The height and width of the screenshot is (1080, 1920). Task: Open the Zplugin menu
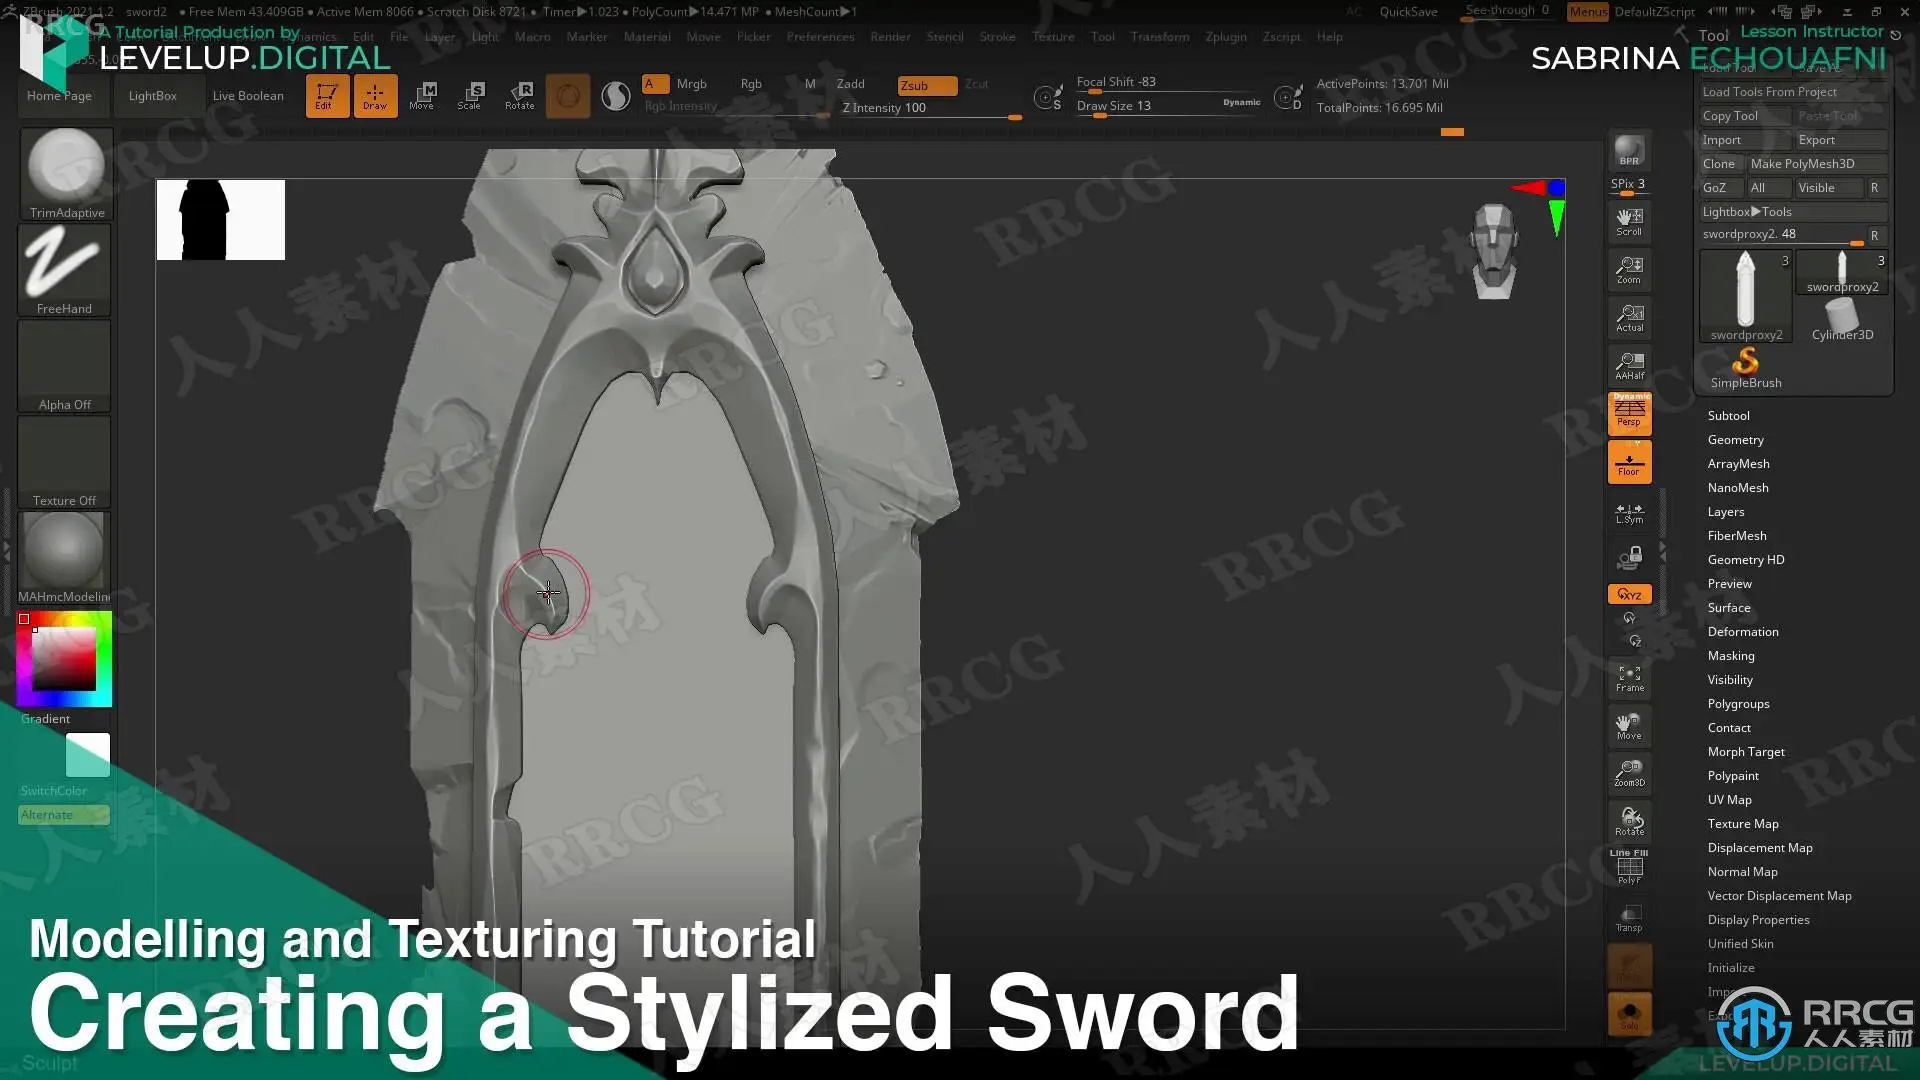[x=1225, y=37]
